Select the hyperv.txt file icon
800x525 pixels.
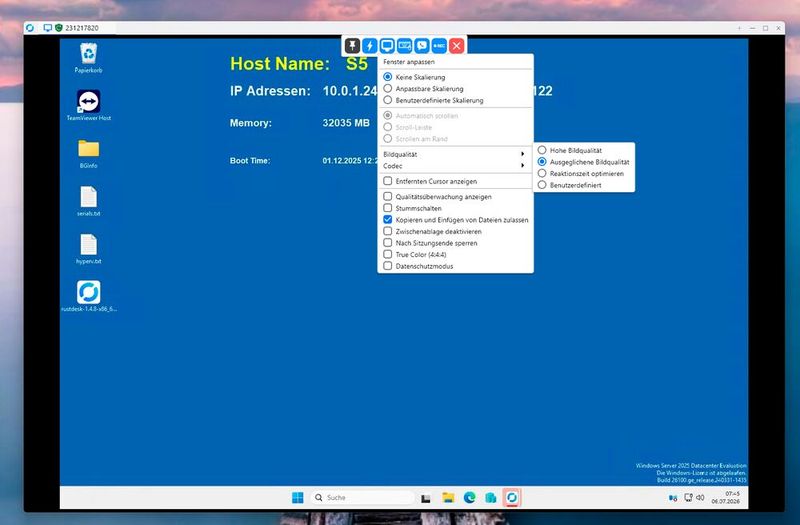pos(88,249)
